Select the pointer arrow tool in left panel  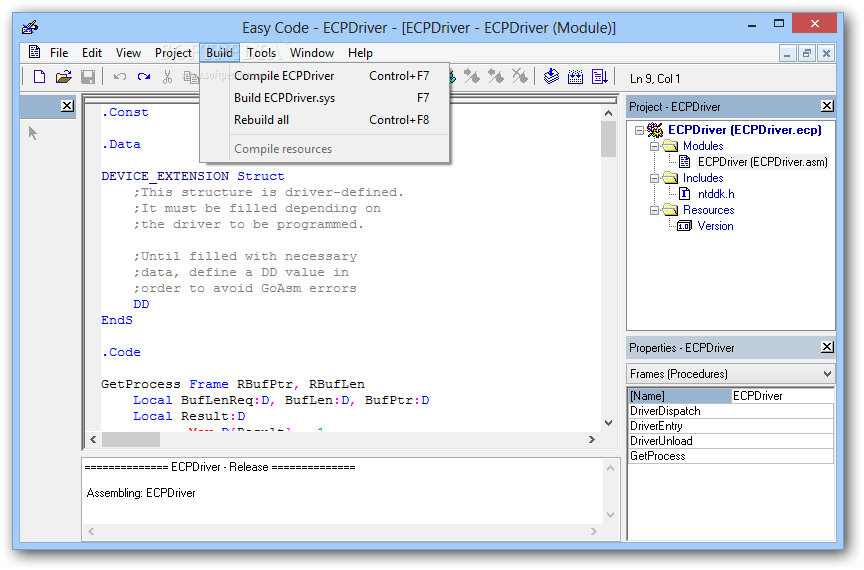click(33, 133)
